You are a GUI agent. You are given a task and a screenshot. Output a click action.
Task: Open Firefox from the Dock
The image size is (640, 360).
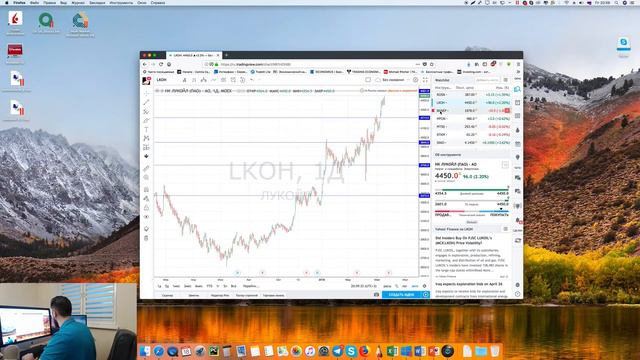pos(364,351)
